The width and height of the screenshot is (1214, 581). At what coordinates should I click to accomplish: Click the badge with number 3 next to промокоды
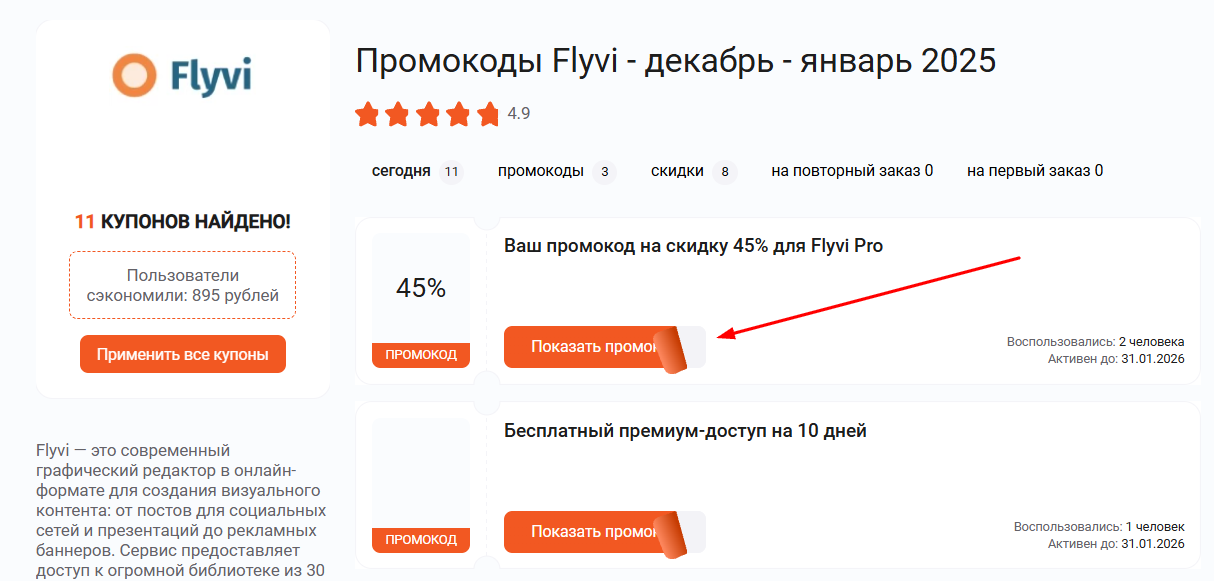(605, 171)
